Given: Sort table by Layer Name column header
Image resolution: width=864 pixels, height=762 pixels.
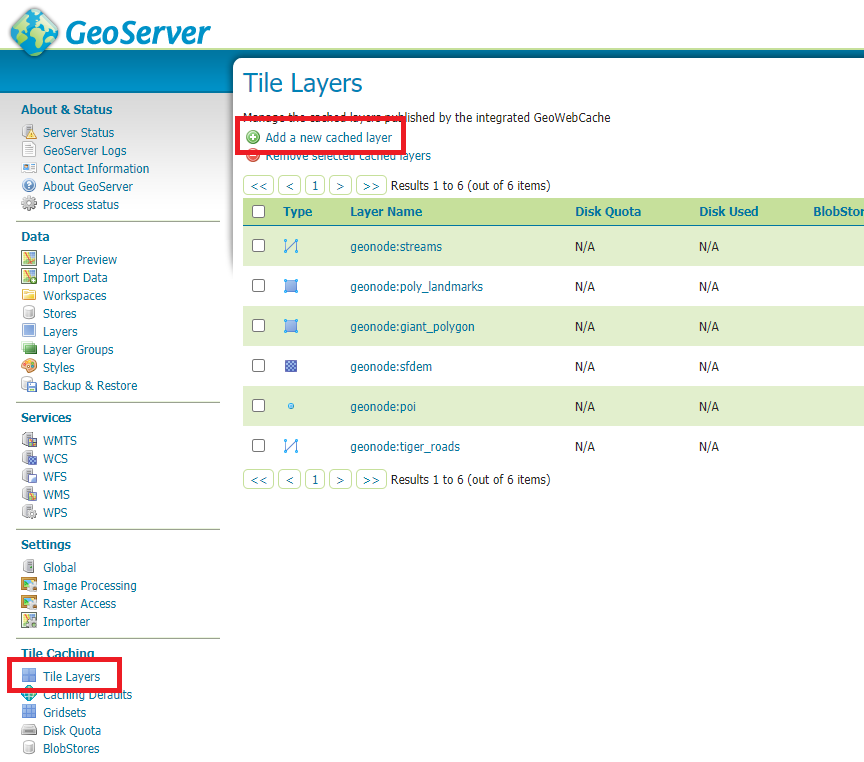Looking at the screenshot, I should click(x=386, y=212).
